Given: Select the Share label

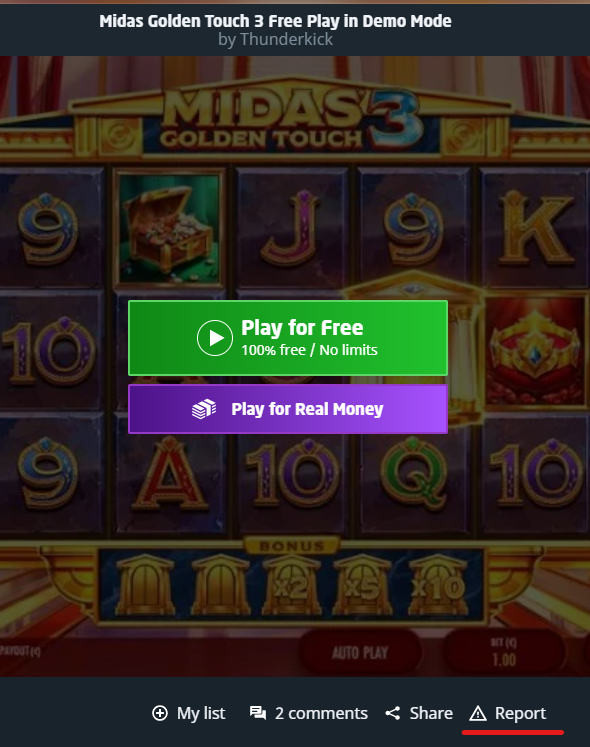Looking at the screenshot, I should pyautogui.click(x=431, y=713).
